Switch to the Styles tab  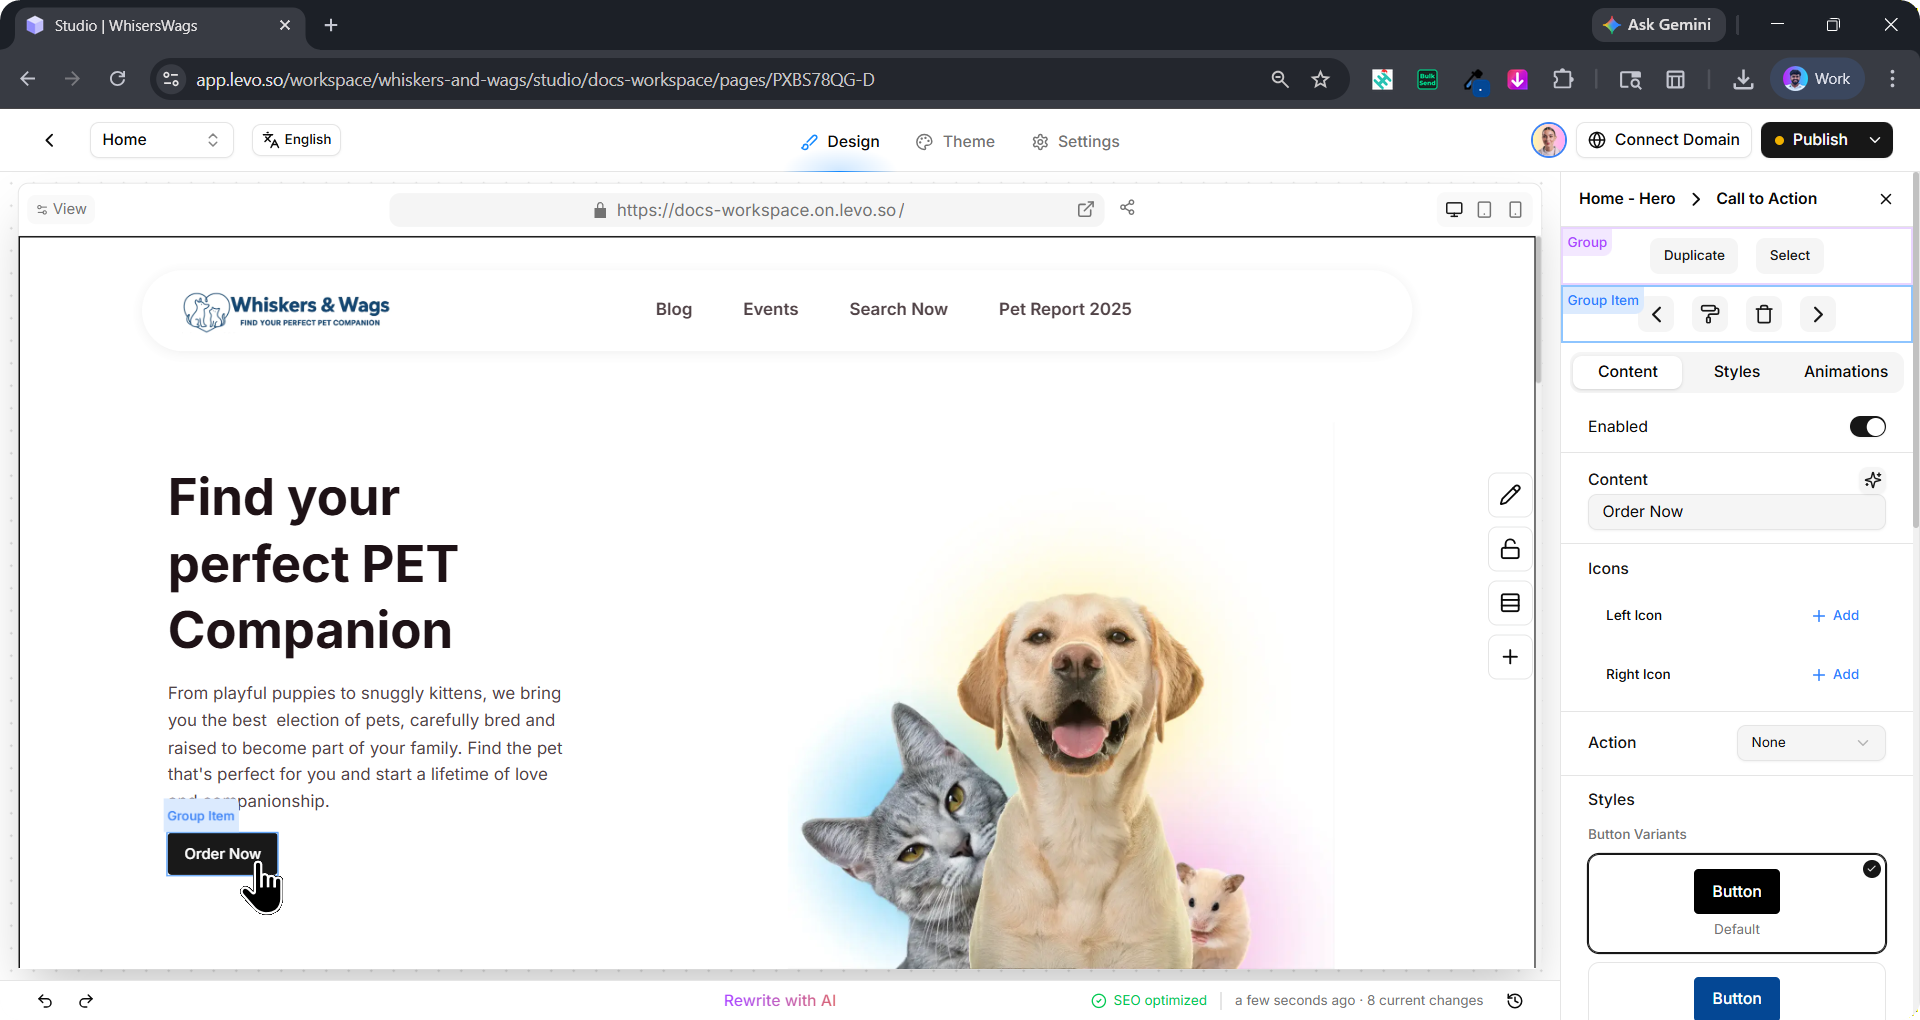click(x=1736, y=372)
